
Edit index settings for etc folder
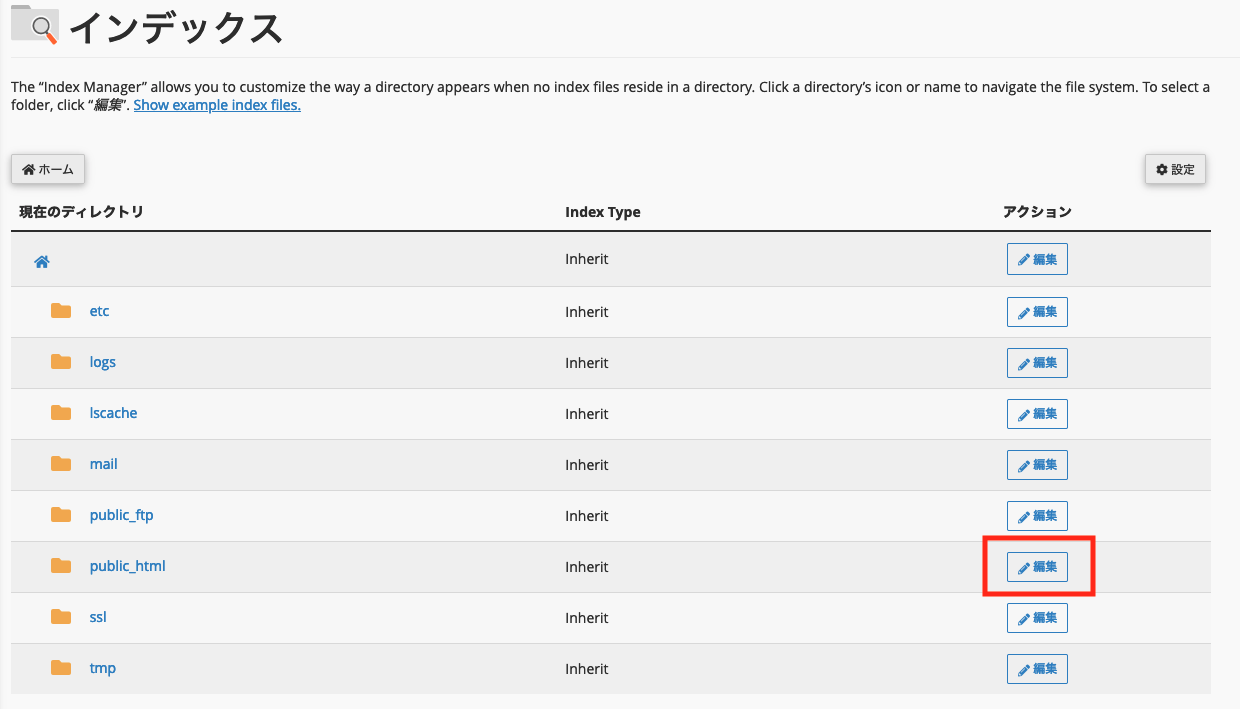1037,312
